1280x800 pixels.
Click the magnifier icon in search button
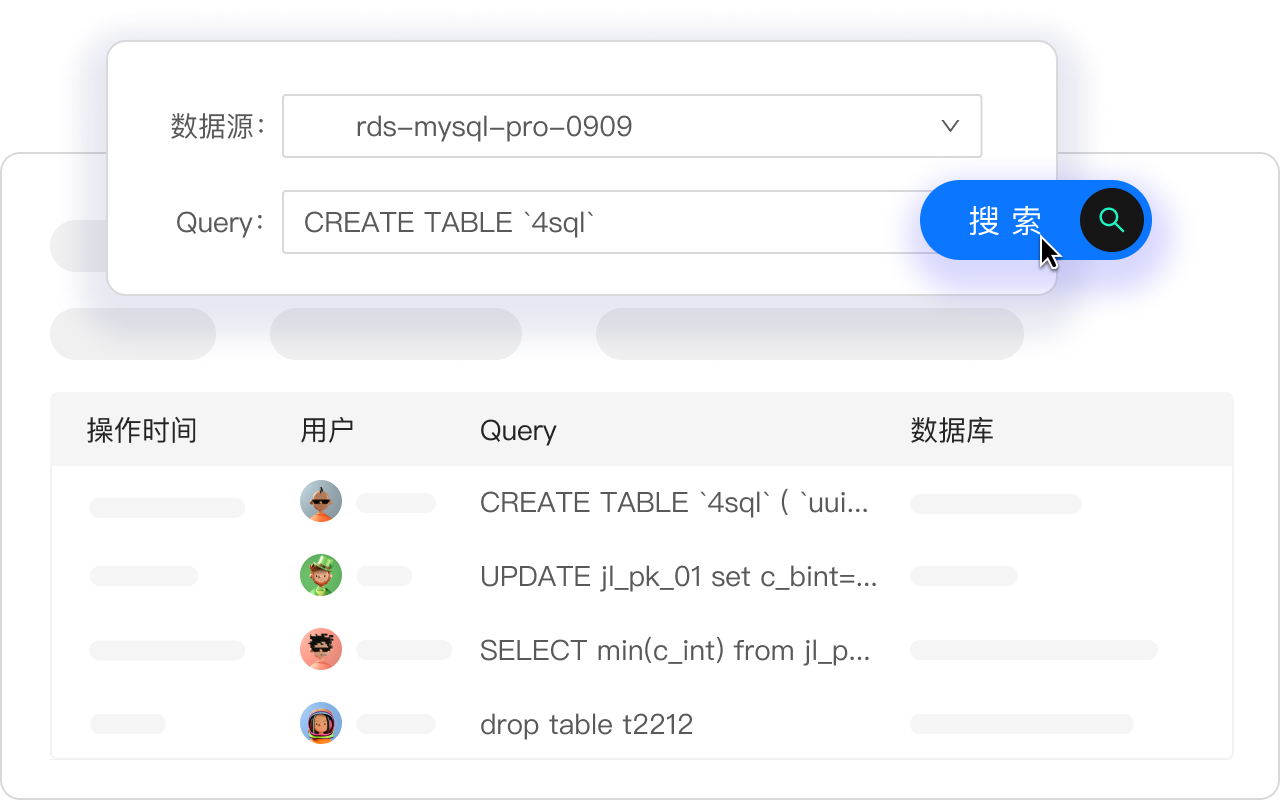pyautogui.click(x=1111, y=220)
